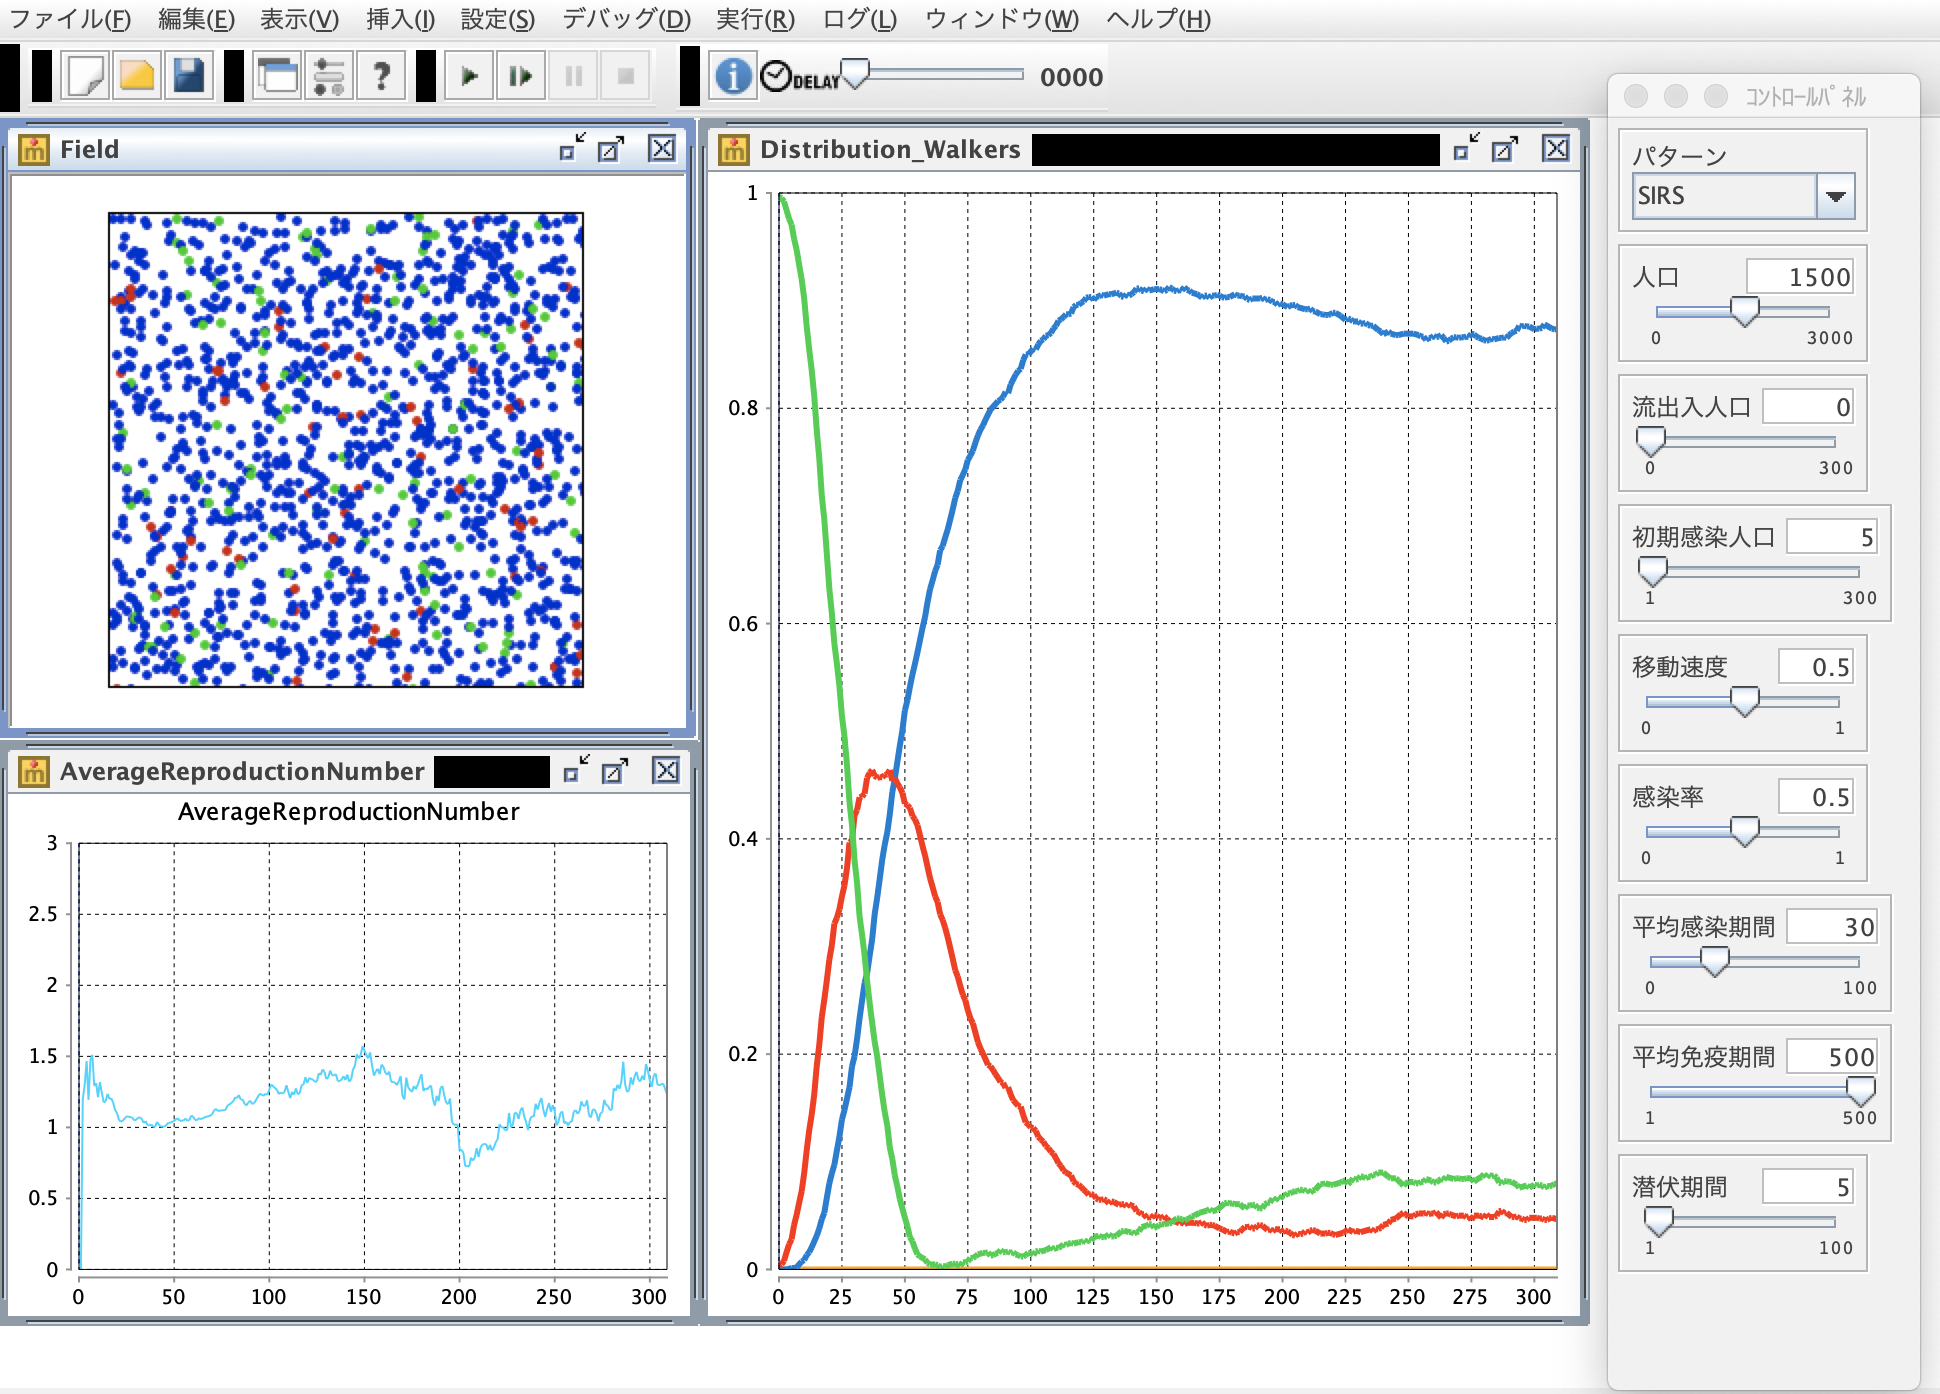Iconify the Field window using the shrink icon

point(572,149)
